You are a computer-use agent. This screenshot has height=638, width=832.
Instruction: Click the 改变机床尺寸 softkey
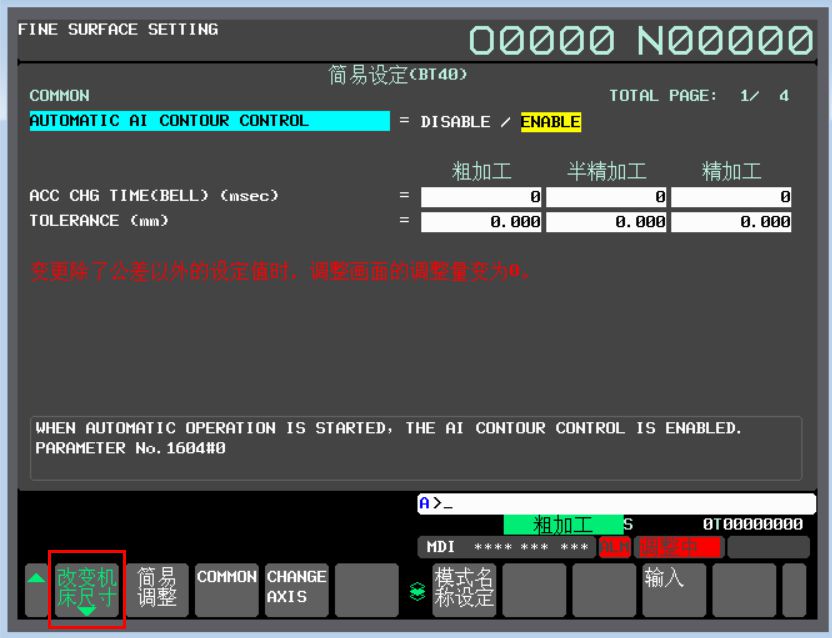tap(86, 590)
